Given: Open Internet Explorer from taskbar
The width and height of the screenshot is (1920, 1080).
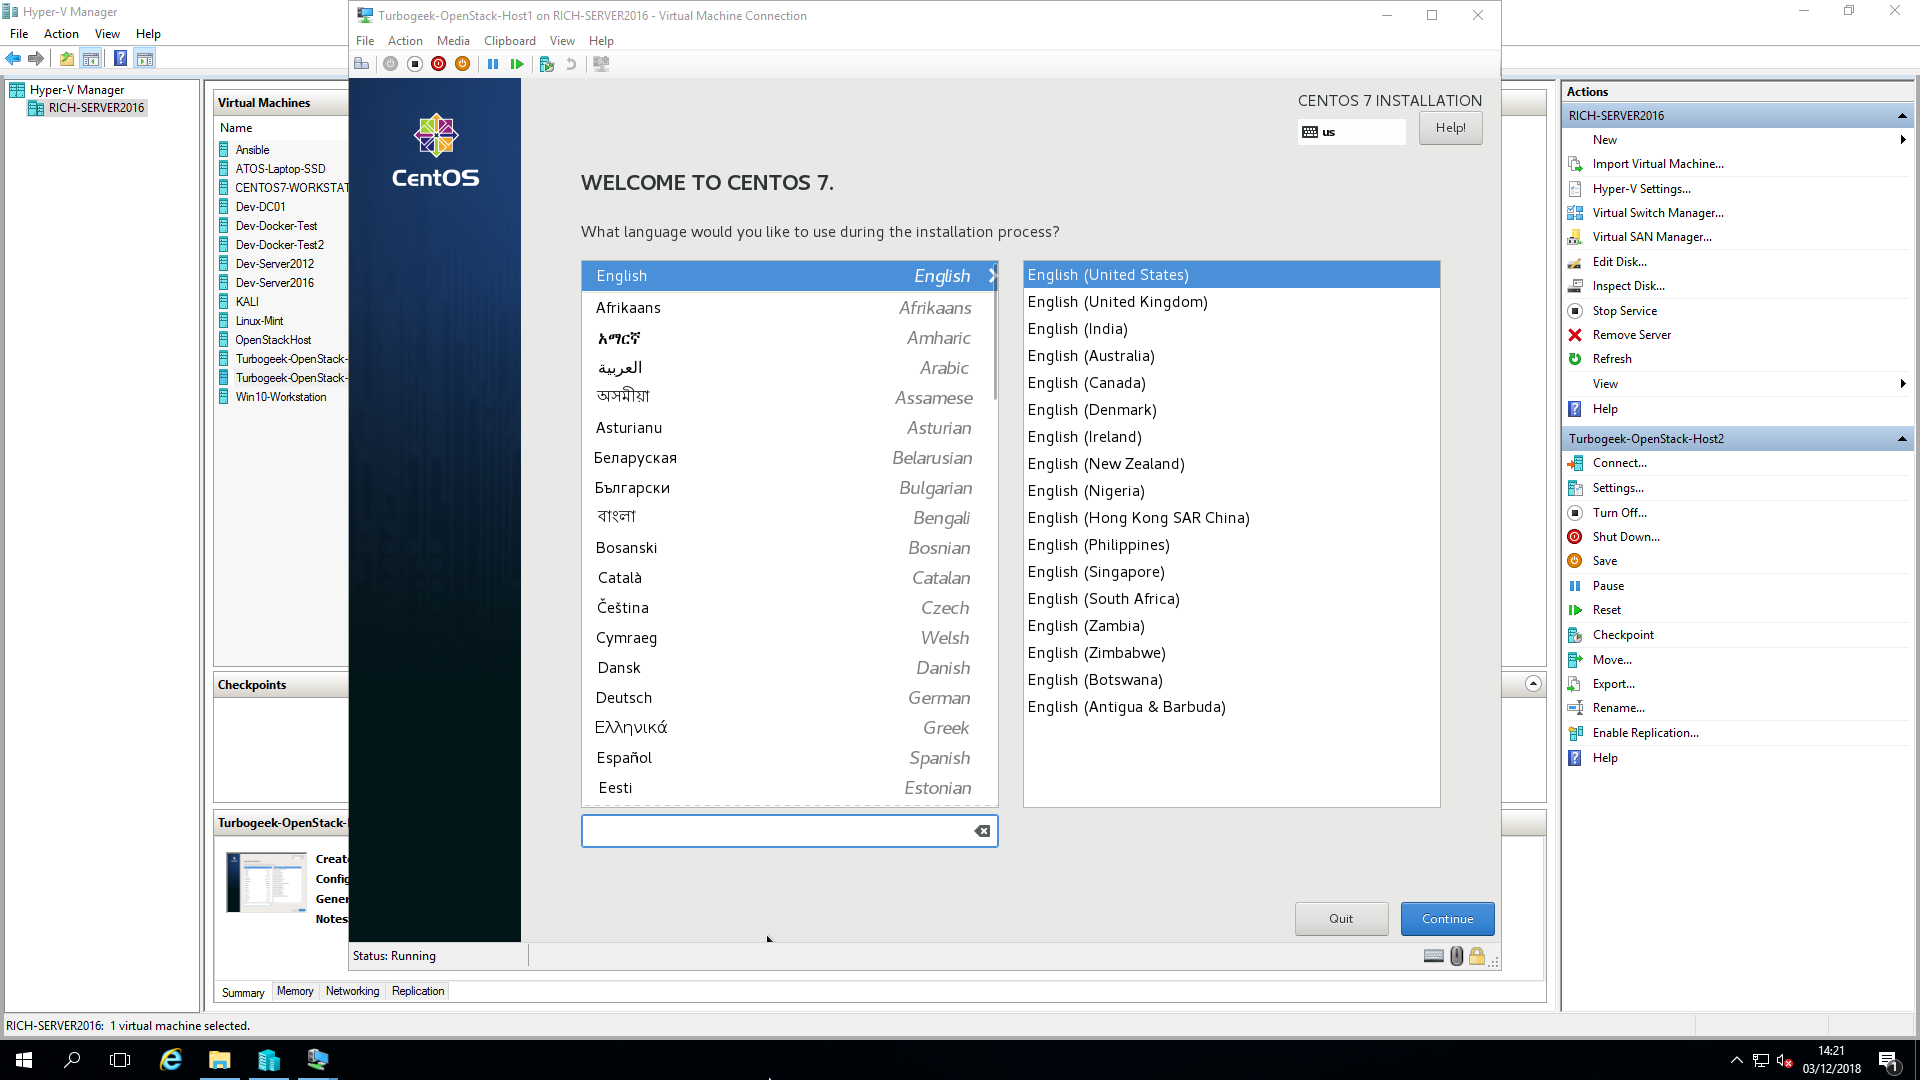Looking at the screenshot, I should click(171, 1060).
